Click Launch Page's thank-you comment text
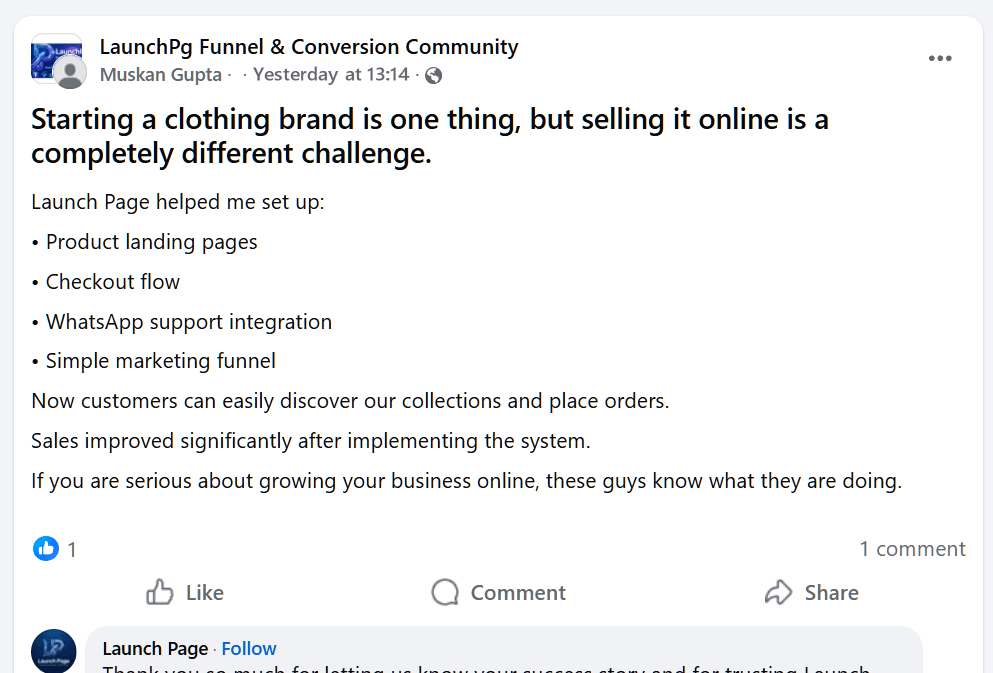The width and height of the screenshot is (993, 673). pos(486,668)
